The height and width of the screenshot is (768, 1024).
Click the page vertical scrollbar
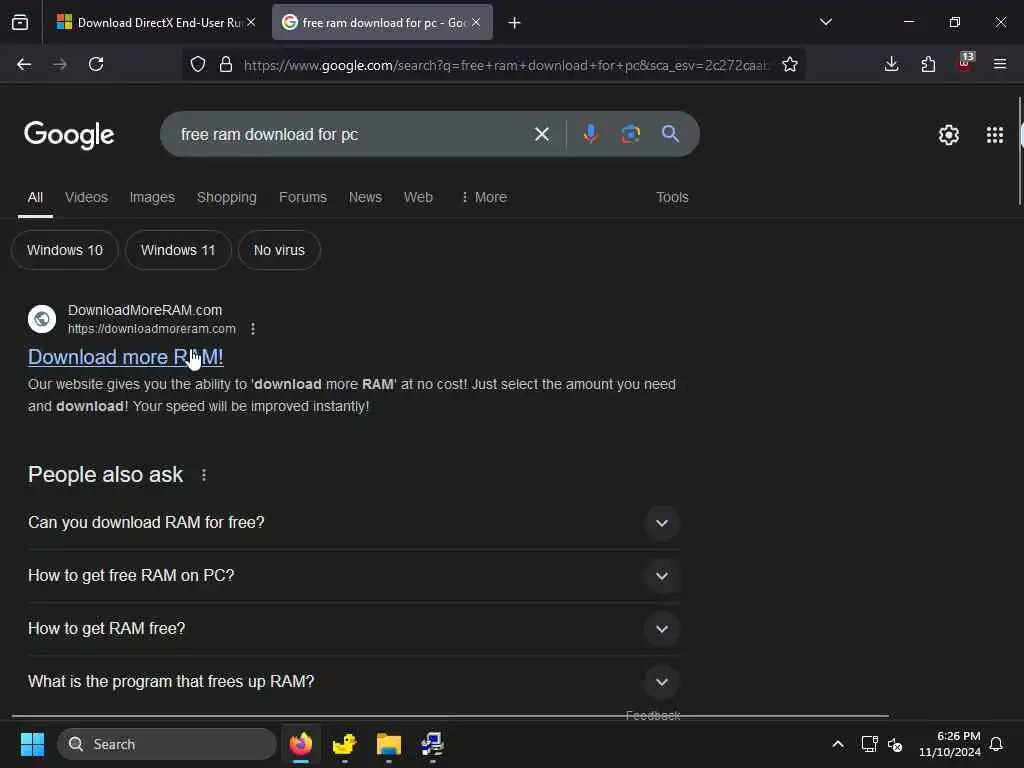[x=1020, y=152]
